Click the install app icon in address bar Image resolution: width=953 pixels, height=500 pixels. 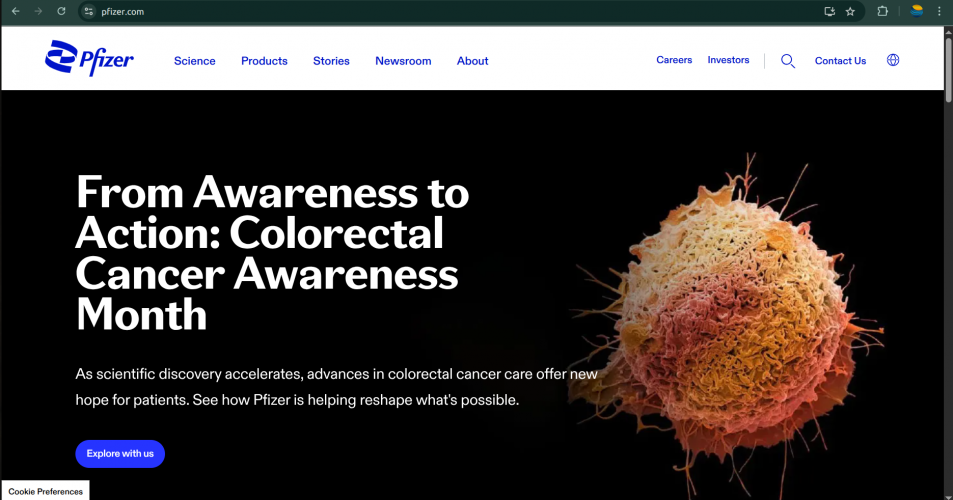(x=829, y=11)
